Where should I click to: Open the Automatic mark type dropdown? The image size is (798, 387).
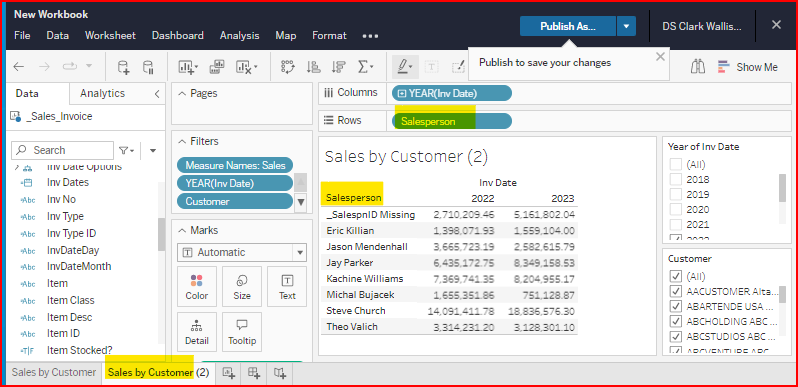click(242, 253)
